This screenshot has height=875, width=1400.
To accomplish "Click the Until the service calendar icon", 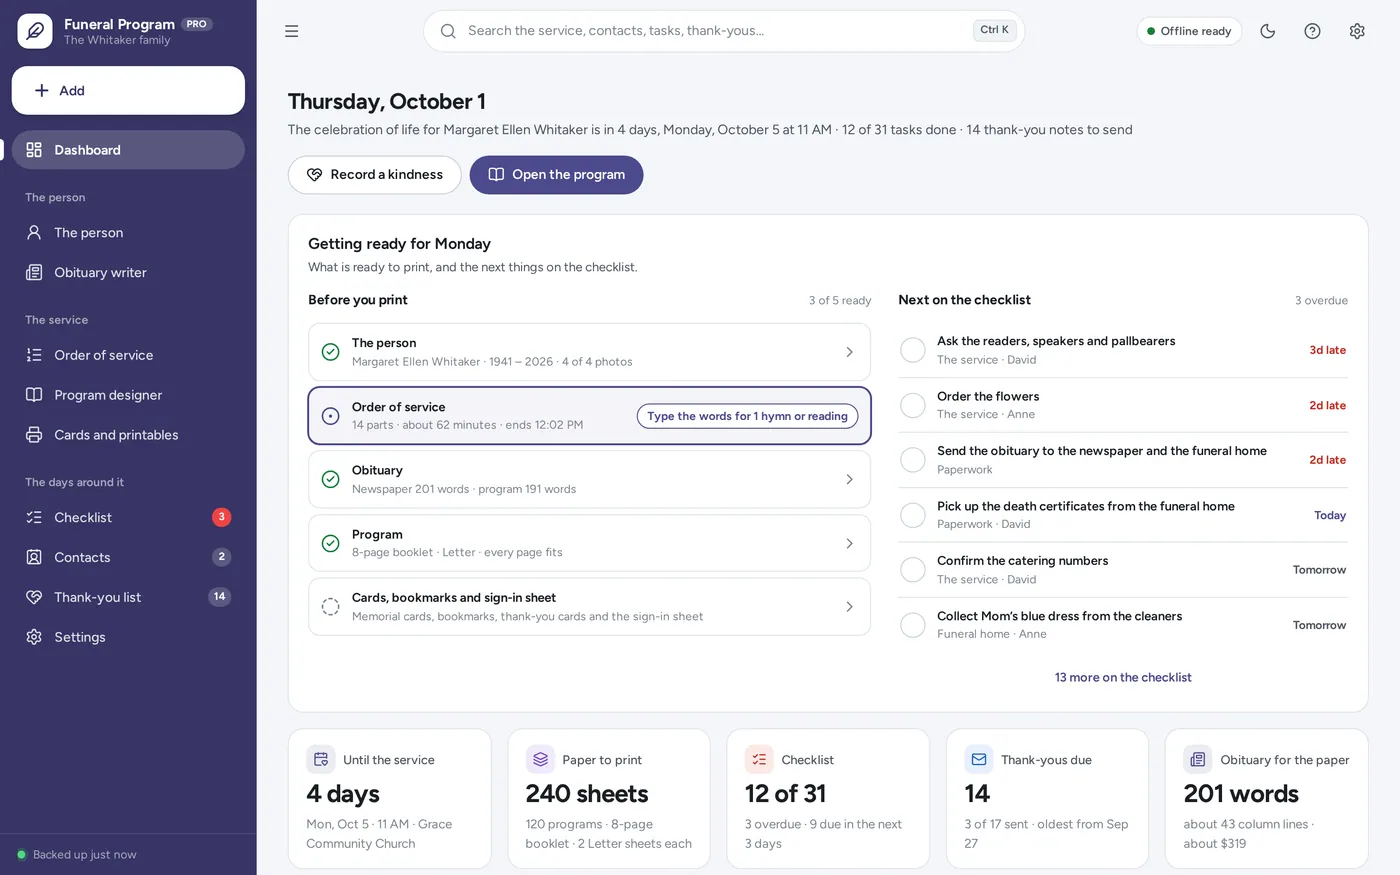I will tap(321, 759).
